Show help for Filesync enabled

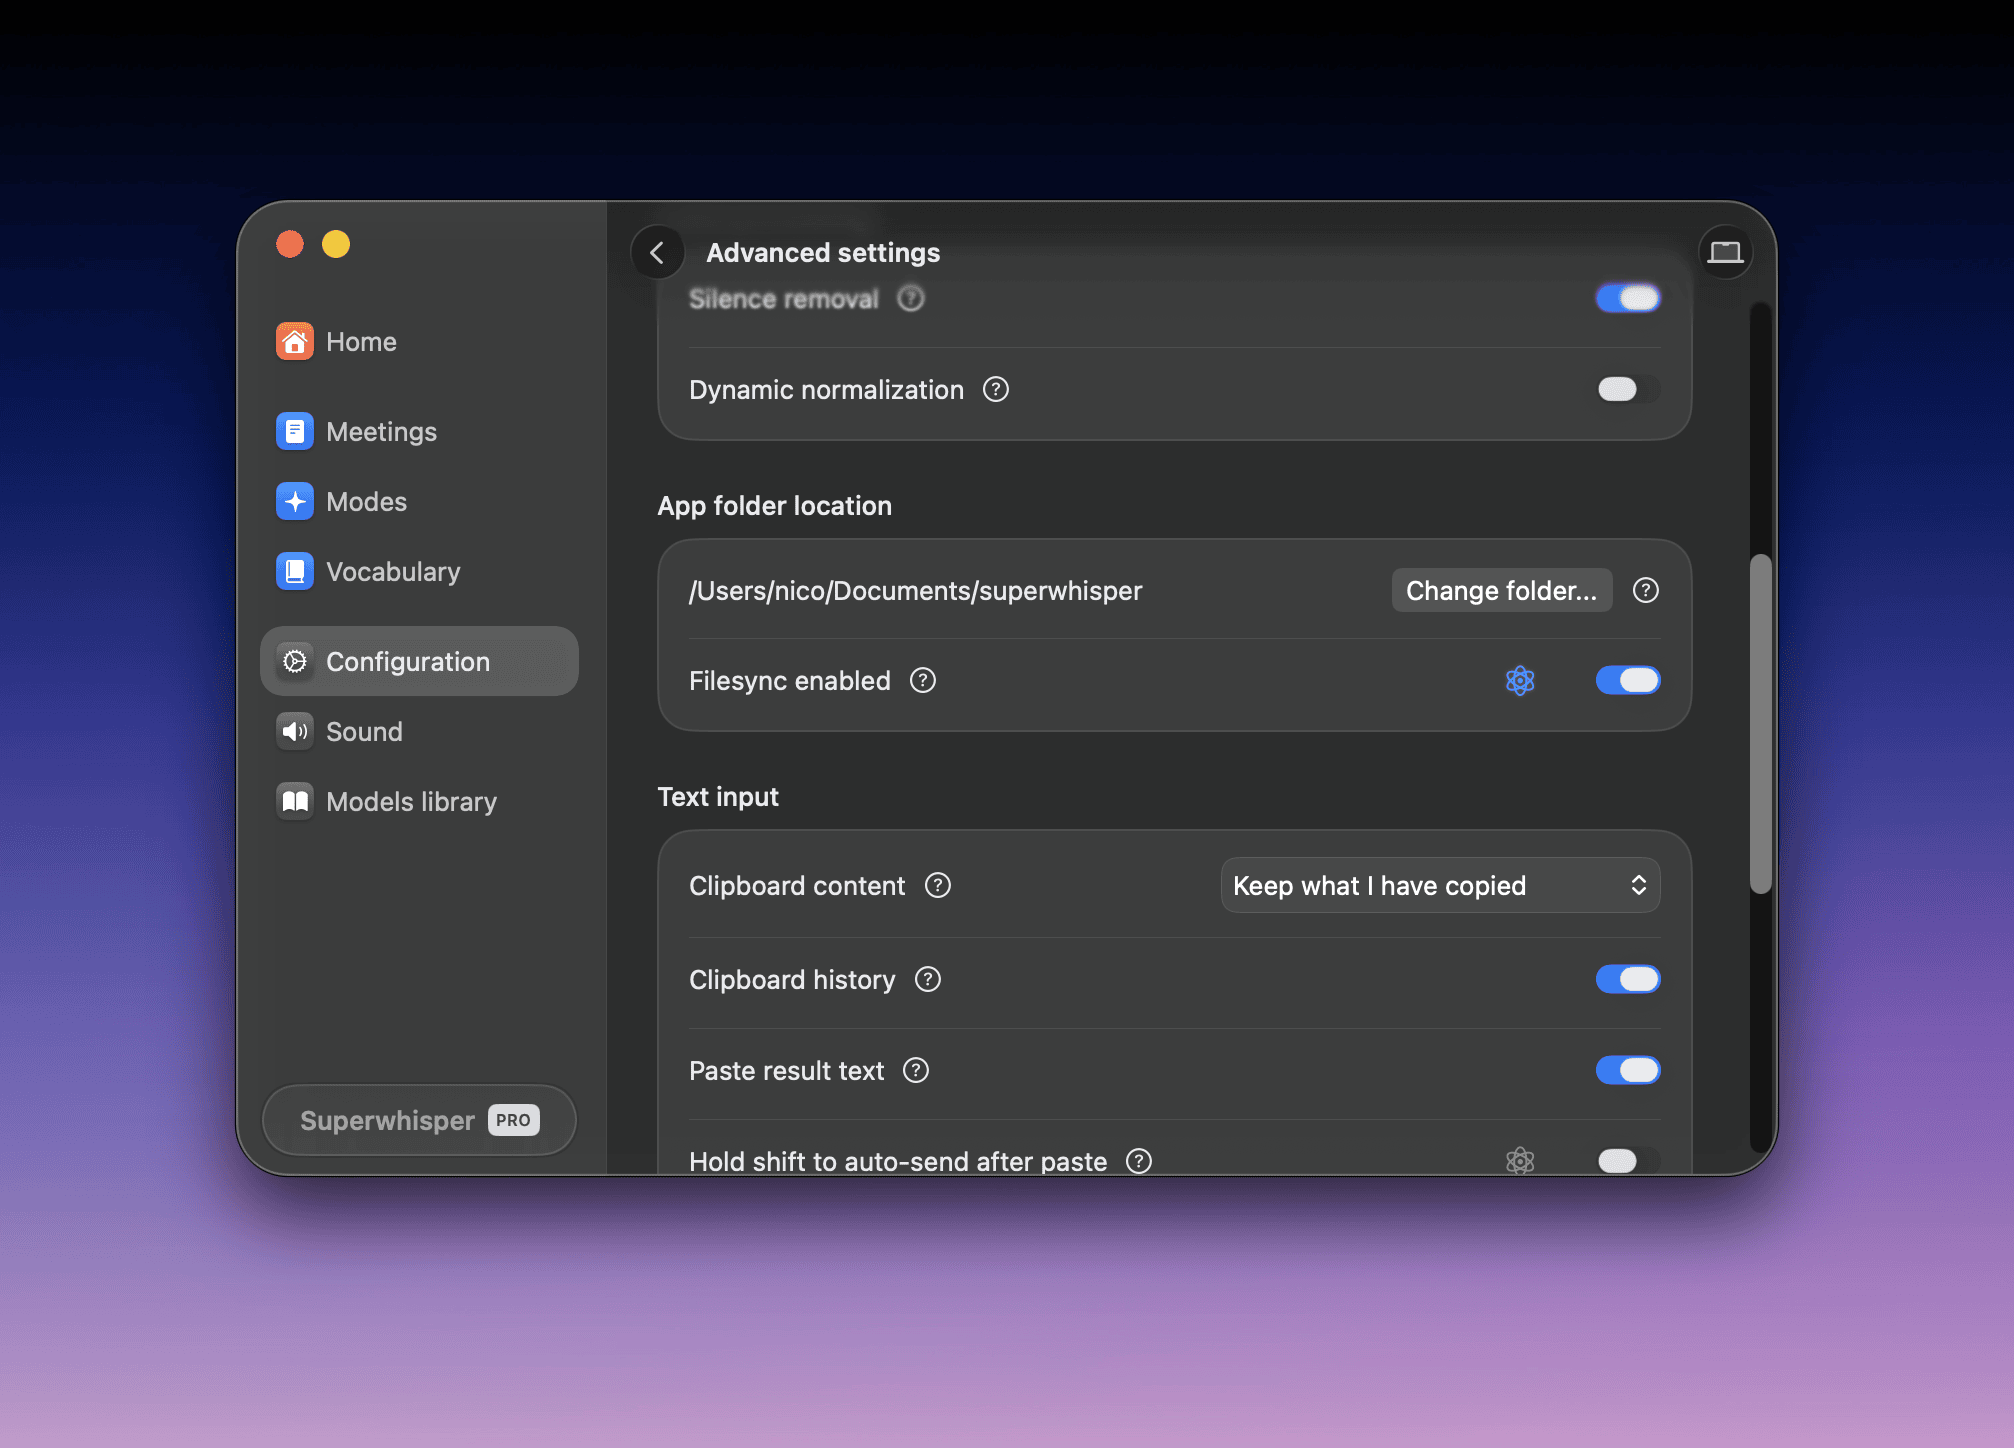pyautogui.click(x=922, y=680)
